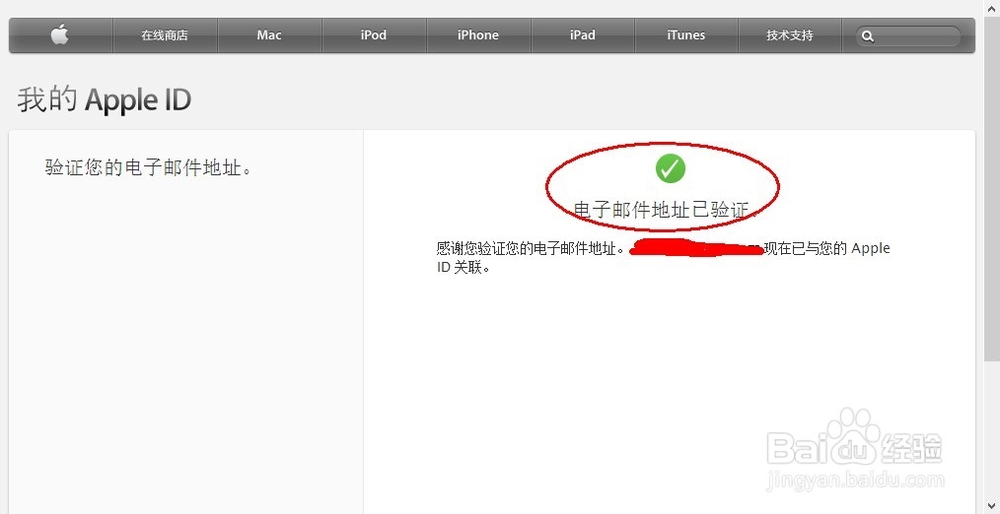This screenshot has width=1000, height=514.
Task: Open the iPad navigation item
Action: tap(582, 35)
